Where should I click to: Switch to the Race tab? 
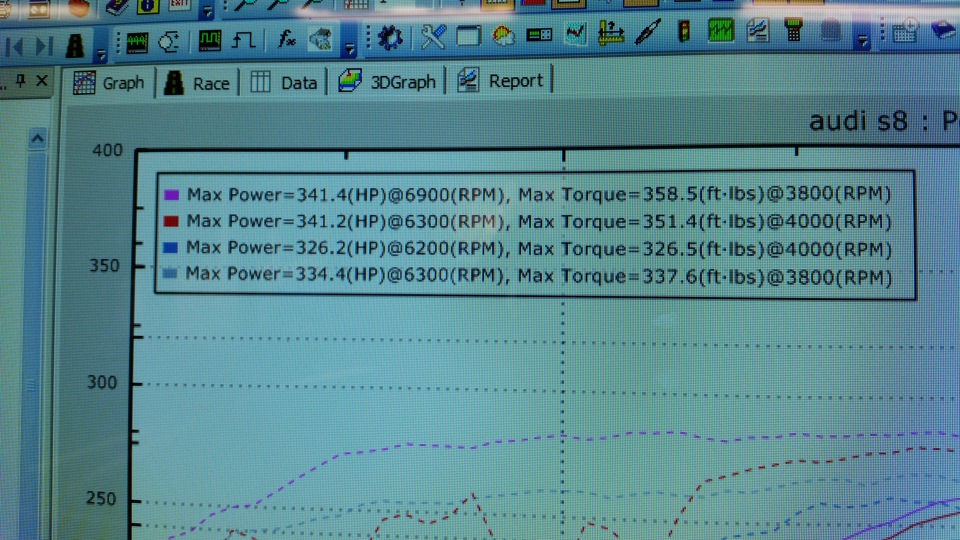click(197, 83)
